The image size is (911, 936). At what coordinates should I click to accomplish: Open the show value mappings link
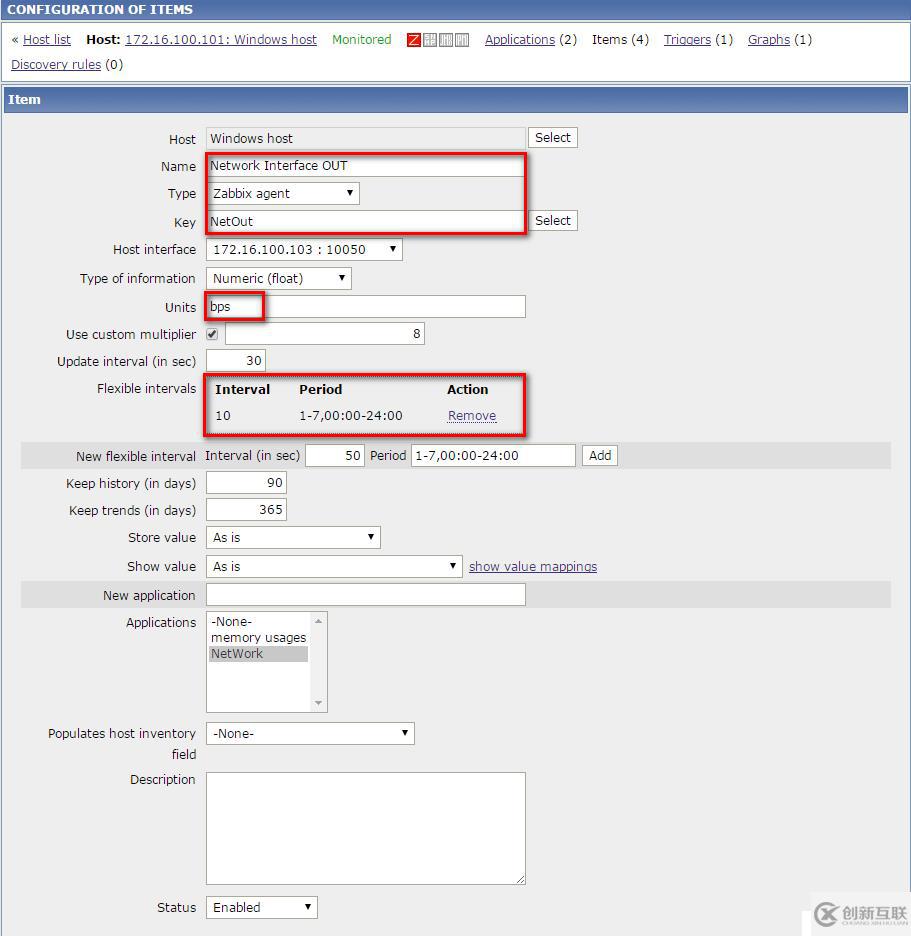[533, 566]
